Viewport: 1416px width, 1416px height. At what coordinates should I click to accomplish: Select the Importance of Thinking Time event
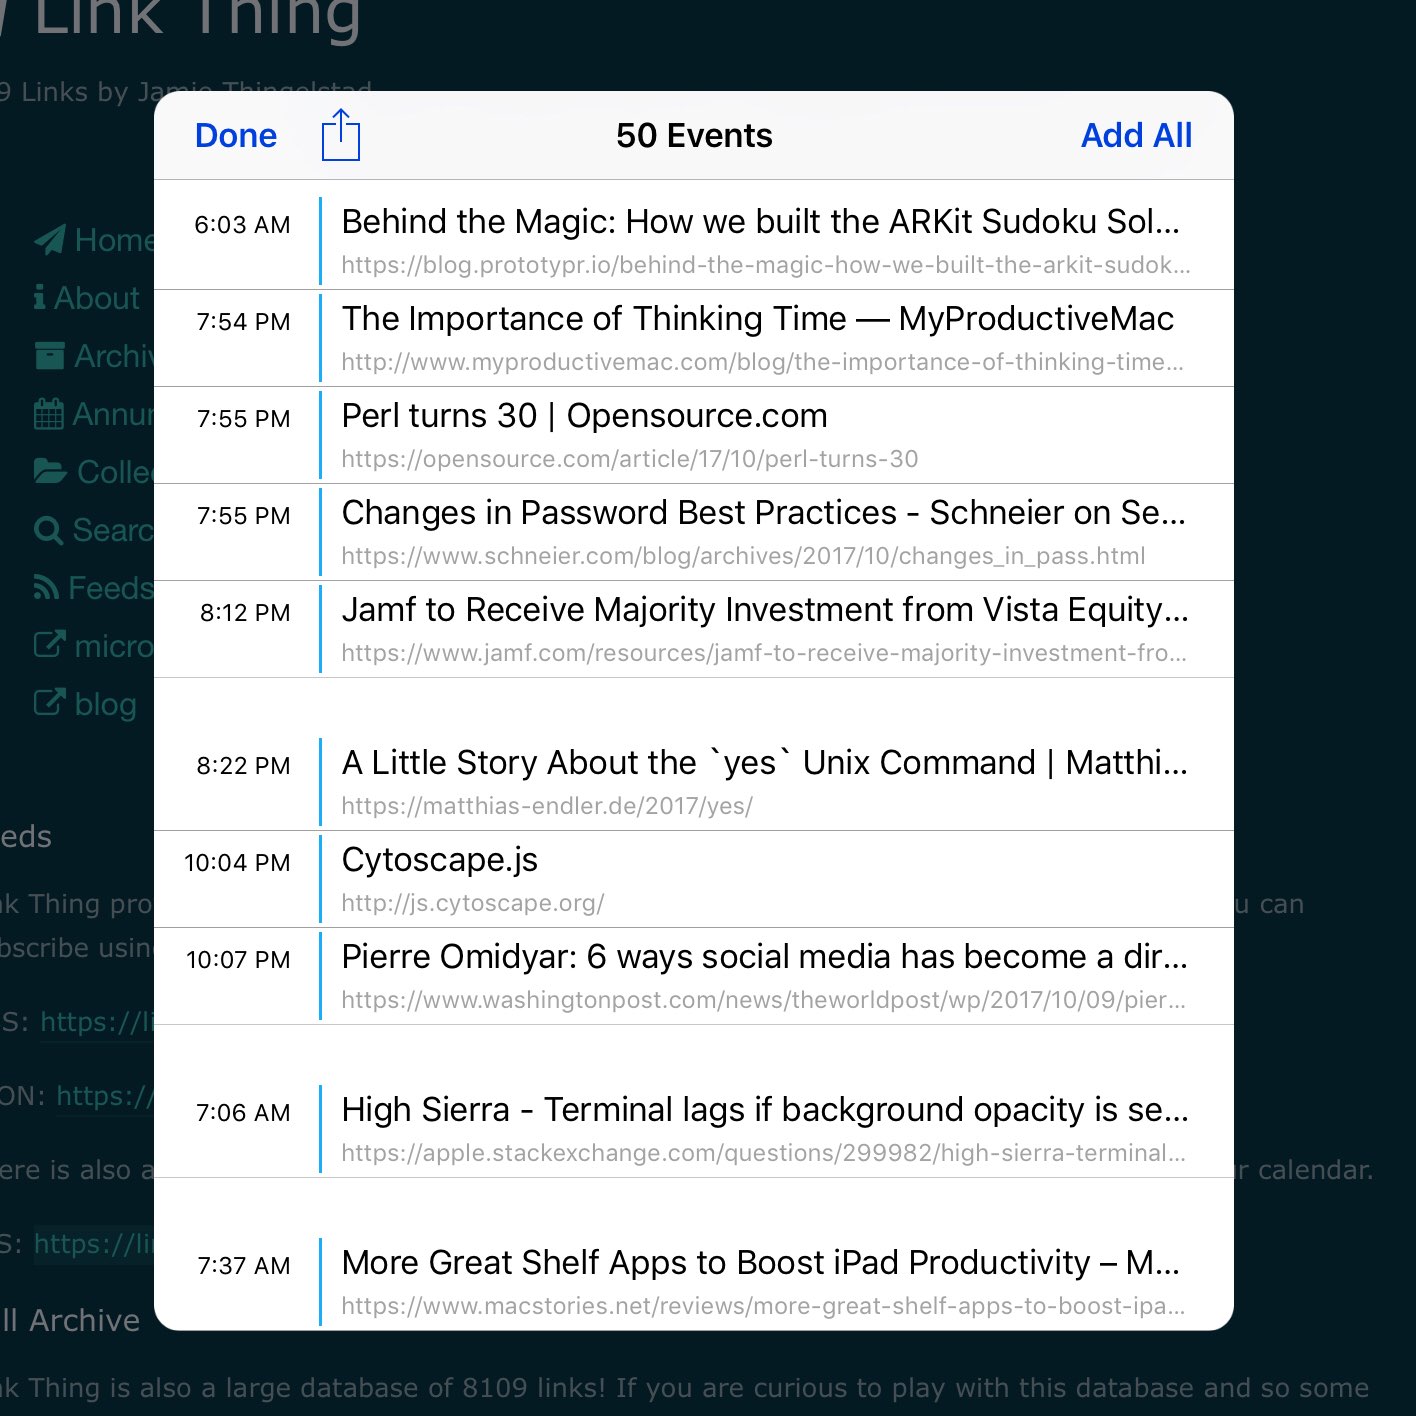coord(694,338)
